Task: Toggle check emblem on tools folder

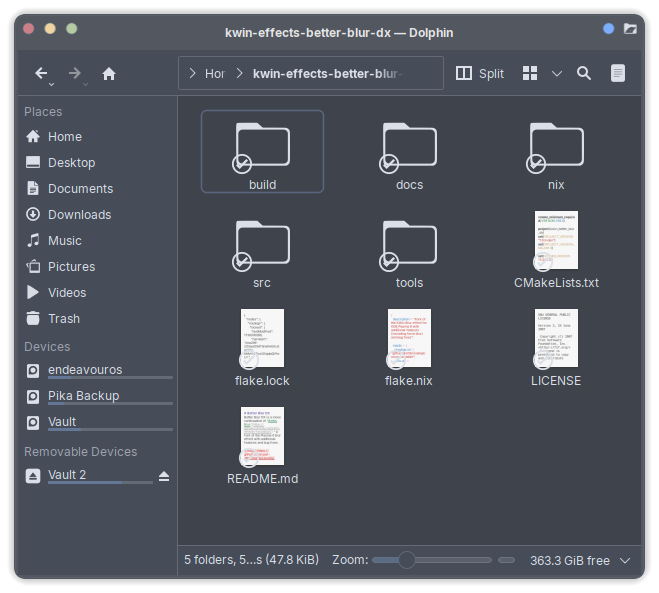Action: pyautogui.click(x=389, y=262)
